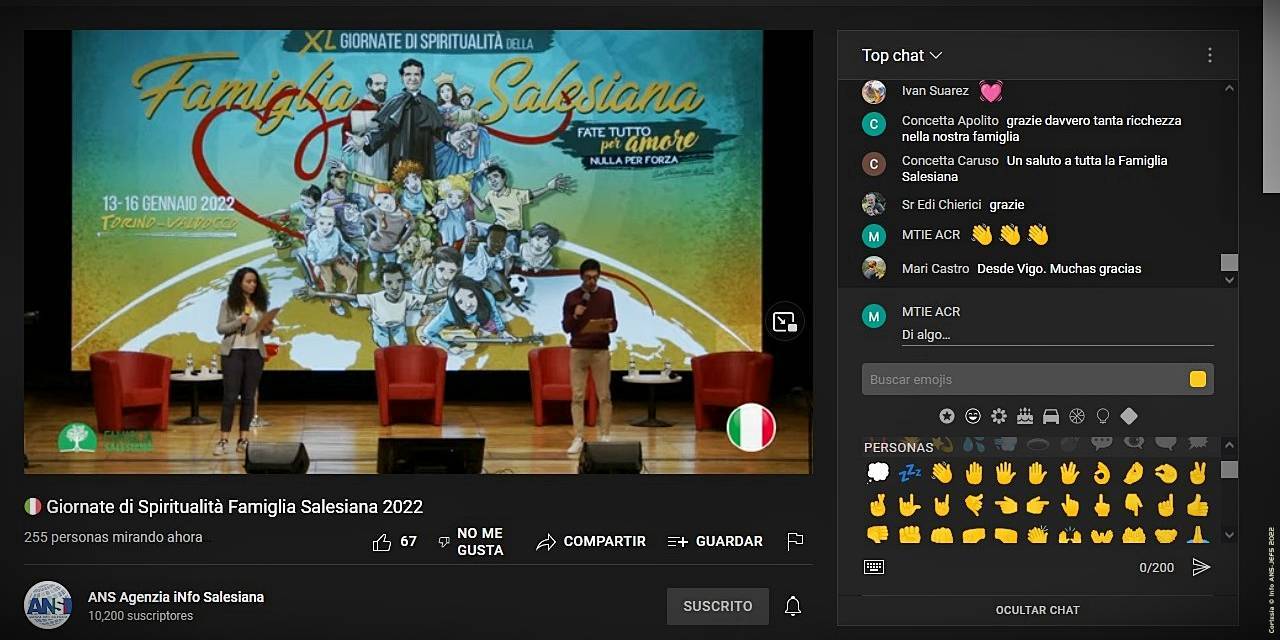Image resolution: width=1280 pixels, height=640 pixels.
Task: Jump to nature flower emoji category
Action: [x=999, y=416]
